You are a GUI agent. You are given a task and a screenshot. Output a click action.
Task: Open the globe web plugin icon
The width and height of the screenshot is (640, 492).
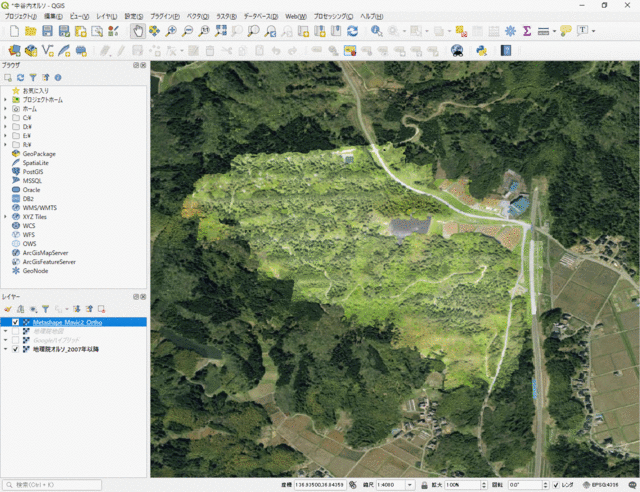[x=457, y=51]
